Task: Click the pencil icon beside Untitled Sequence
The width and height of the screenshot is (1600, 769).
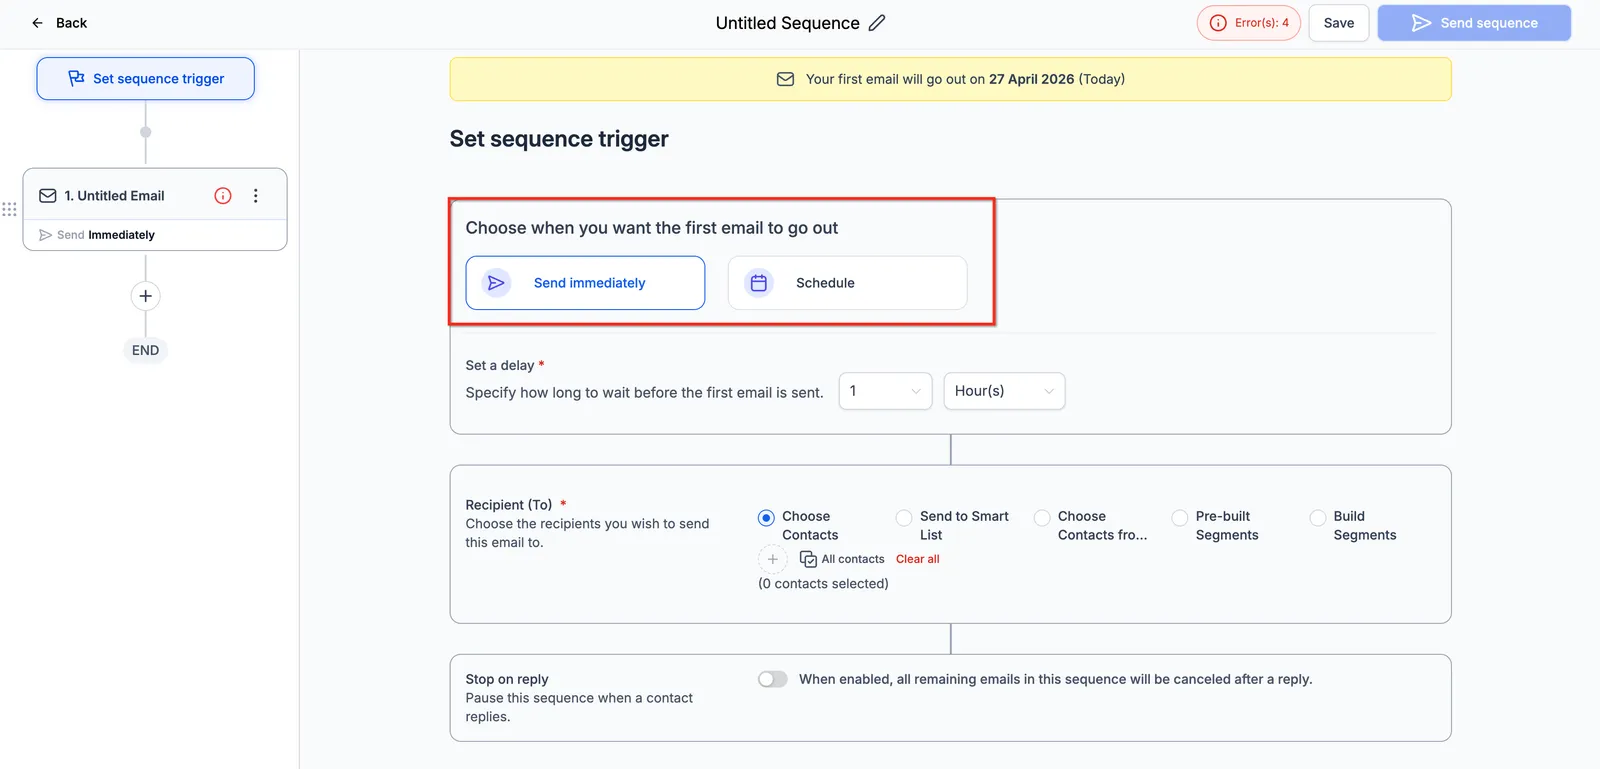Action: tap(877, 23)
